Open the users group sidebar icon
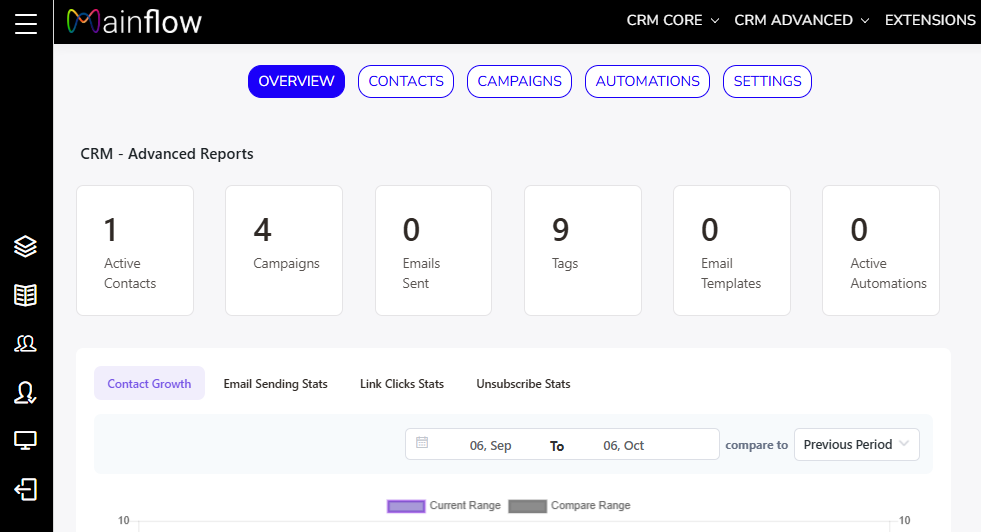The height and width of the screenshot is (532, 981). [x=26, y=344]
